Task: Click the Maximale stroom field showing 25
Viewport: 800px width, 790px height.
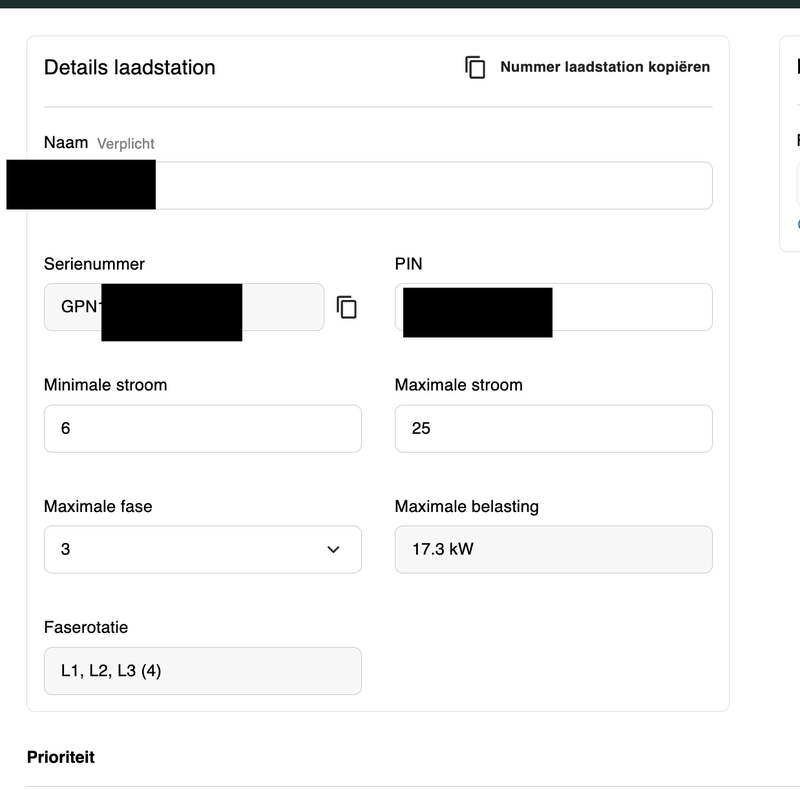Action: tap(554, 428)
